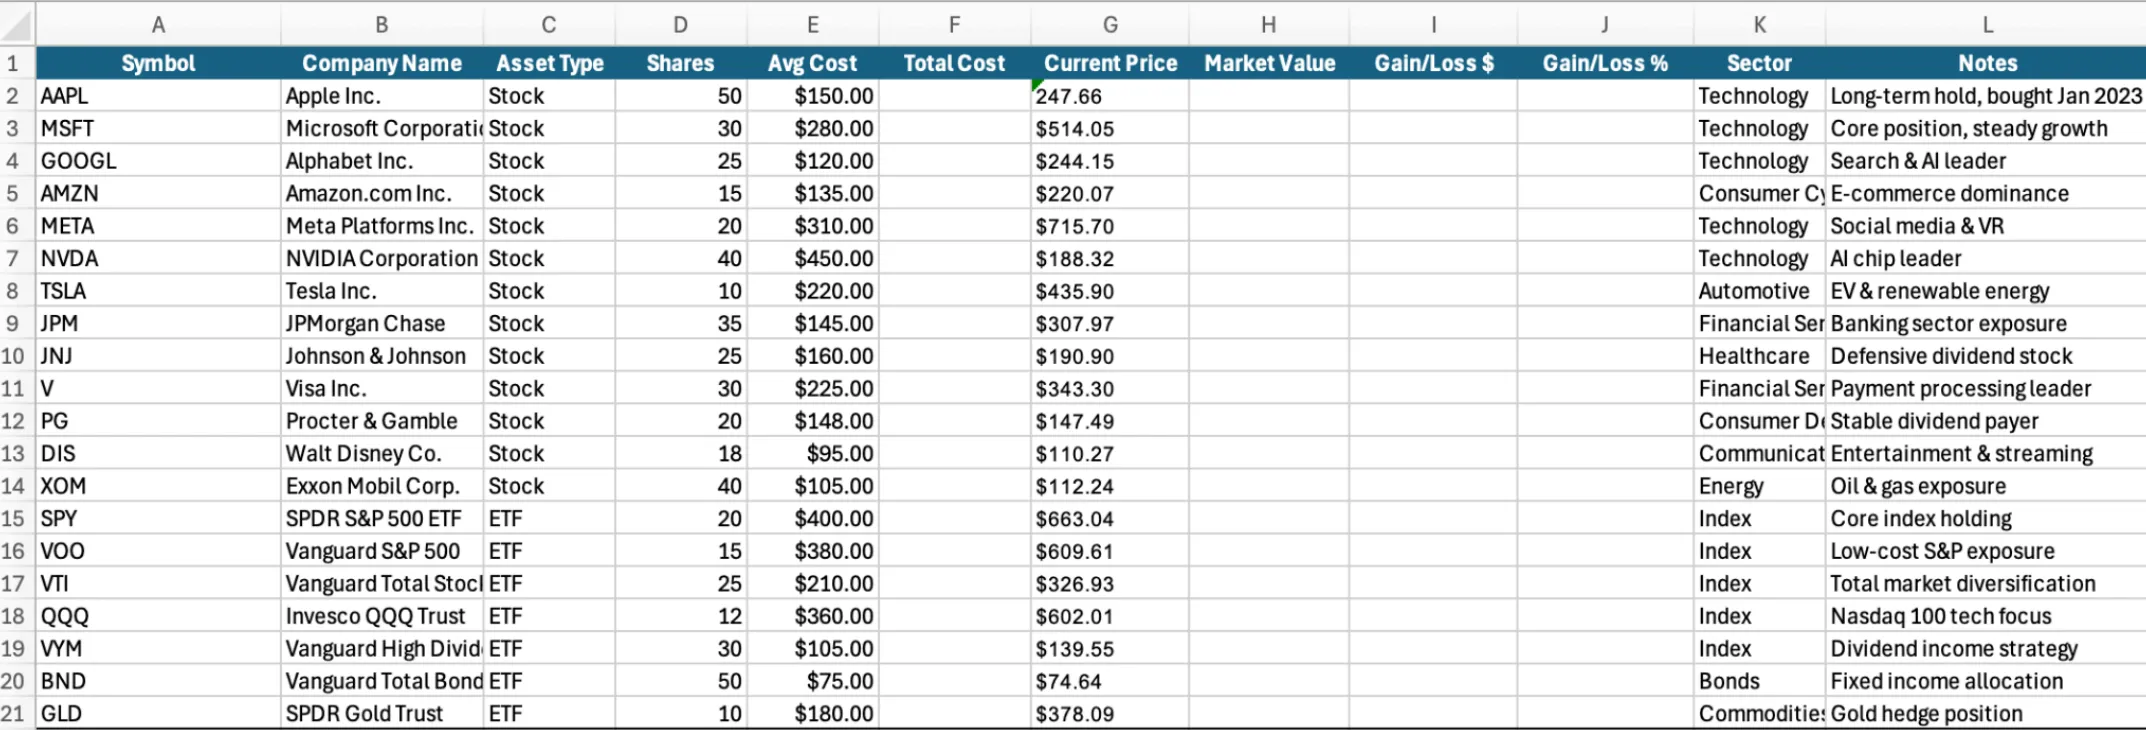Select the Shares cell showing 50 for BND
The width and height of the screenshot is (2146, 730).
(x=680, y=681)
